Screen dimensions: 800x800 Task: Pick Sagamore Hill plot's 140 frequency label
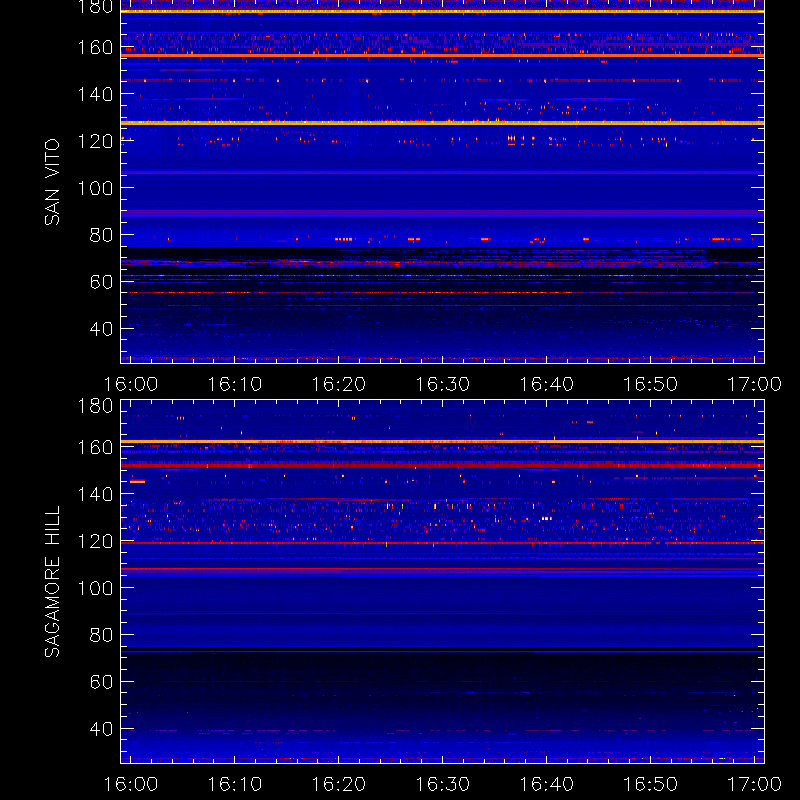(x=95, y=494)
